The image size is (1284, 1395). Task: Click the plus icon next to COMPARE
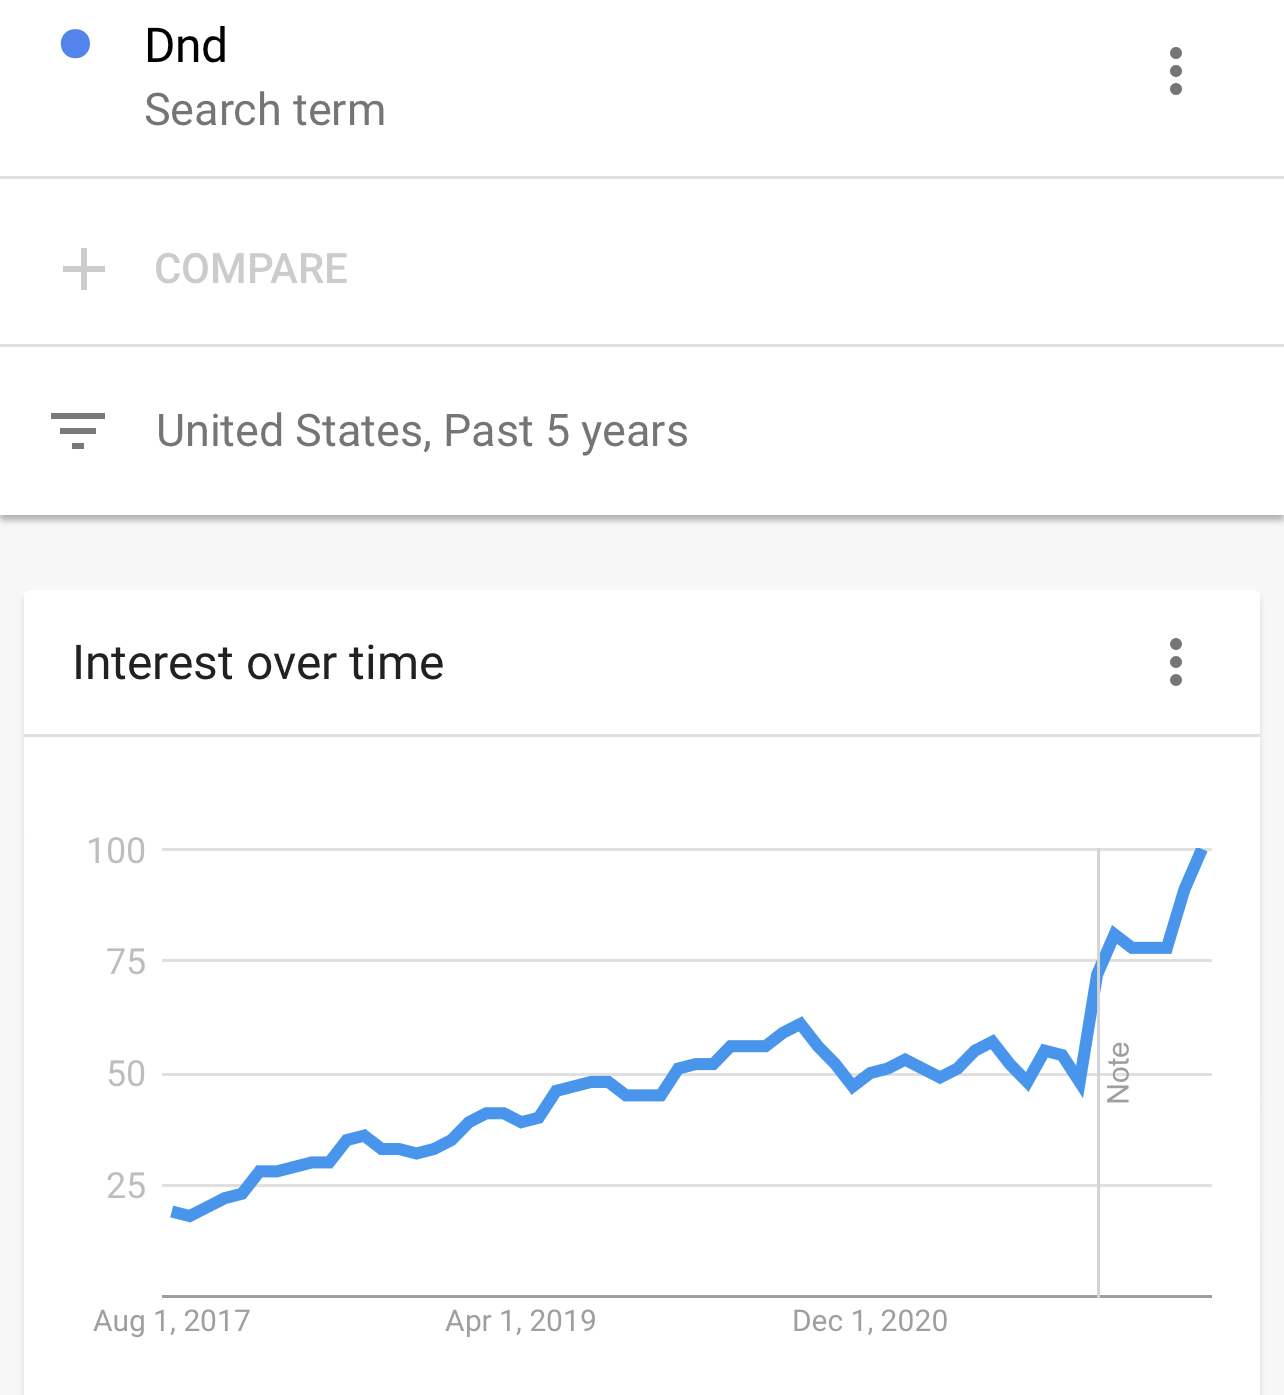click(x=84, y=269)
